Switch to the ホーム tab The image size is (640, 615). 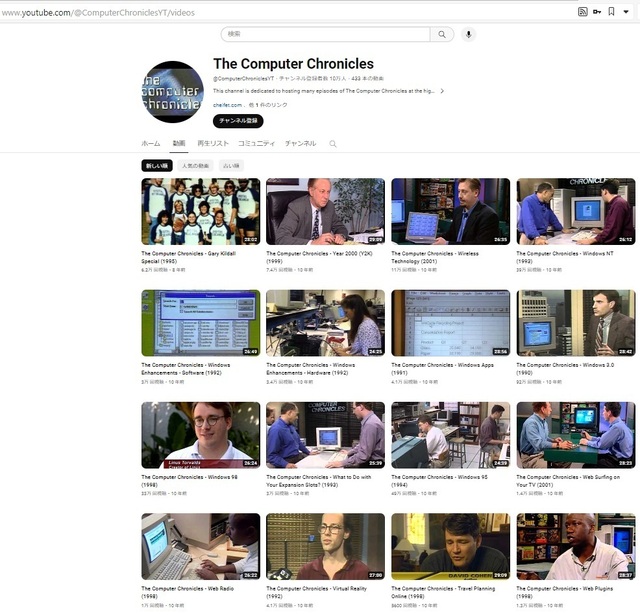point(151,143)
